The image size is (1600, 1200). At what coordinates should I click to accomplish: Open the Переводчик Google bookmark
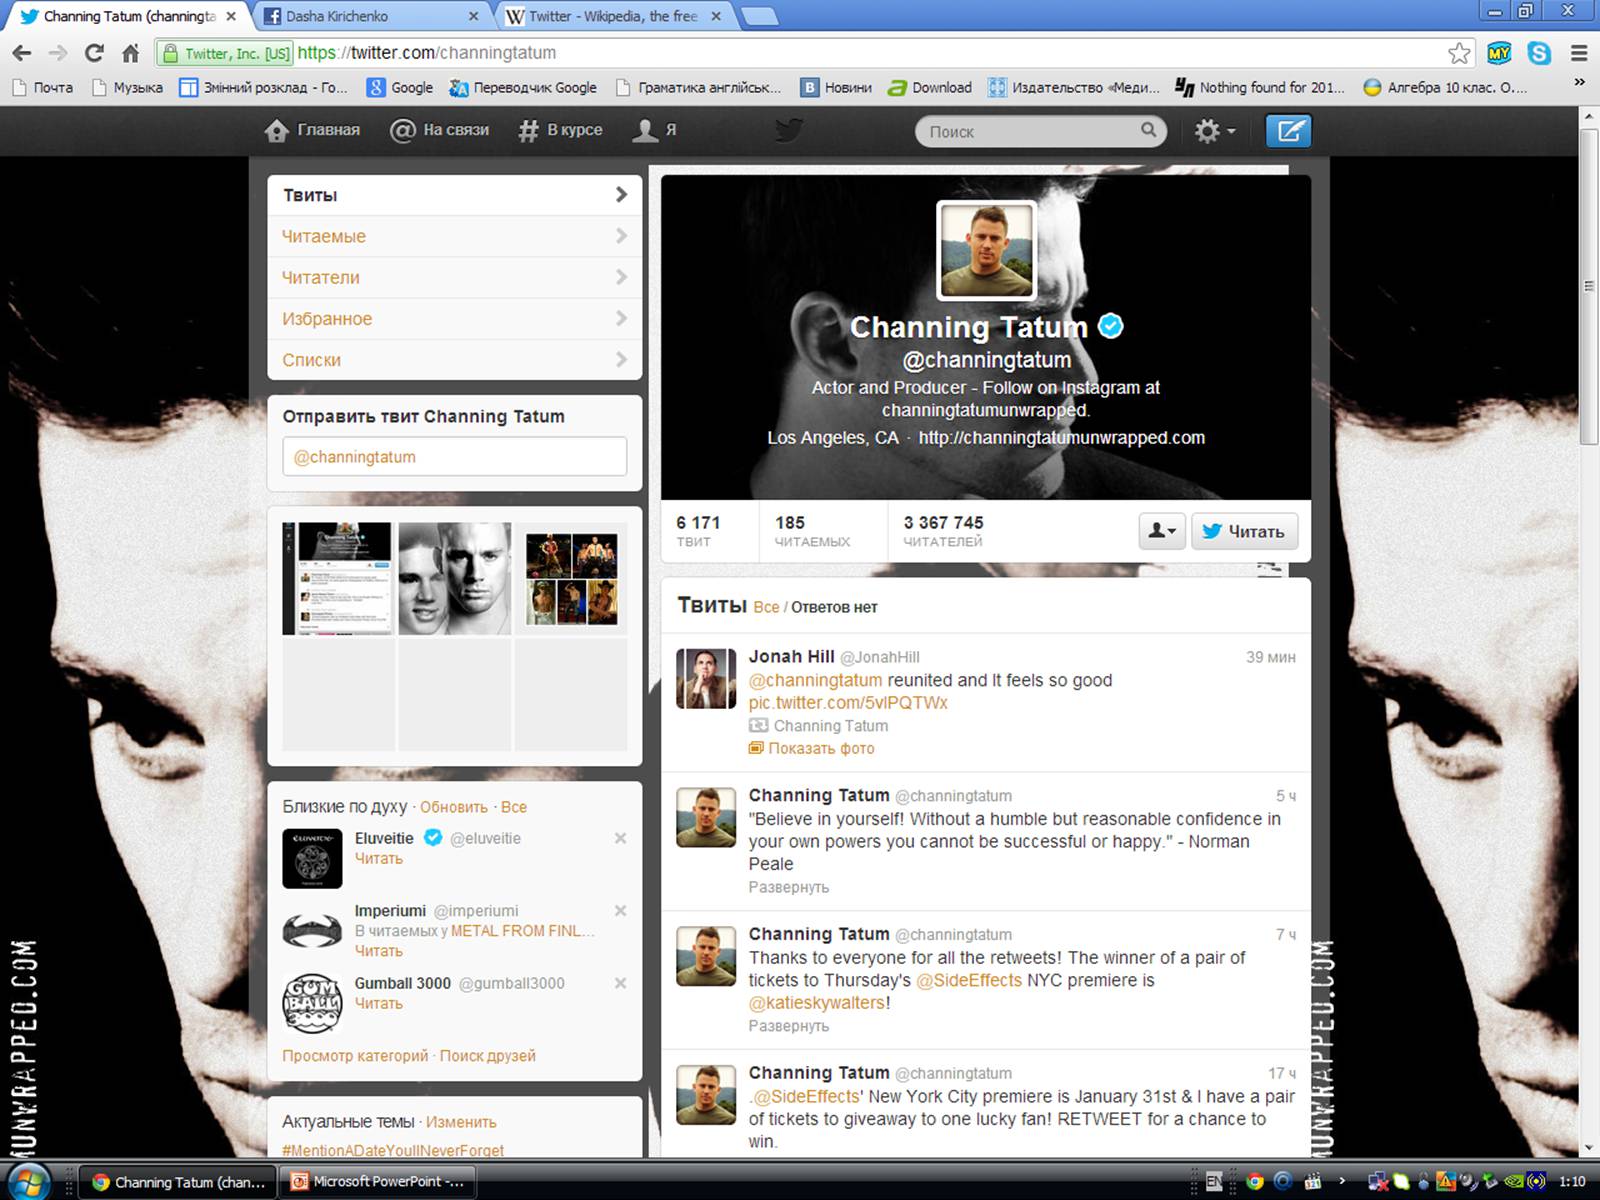pyautogui.click(x=523, y=88)
